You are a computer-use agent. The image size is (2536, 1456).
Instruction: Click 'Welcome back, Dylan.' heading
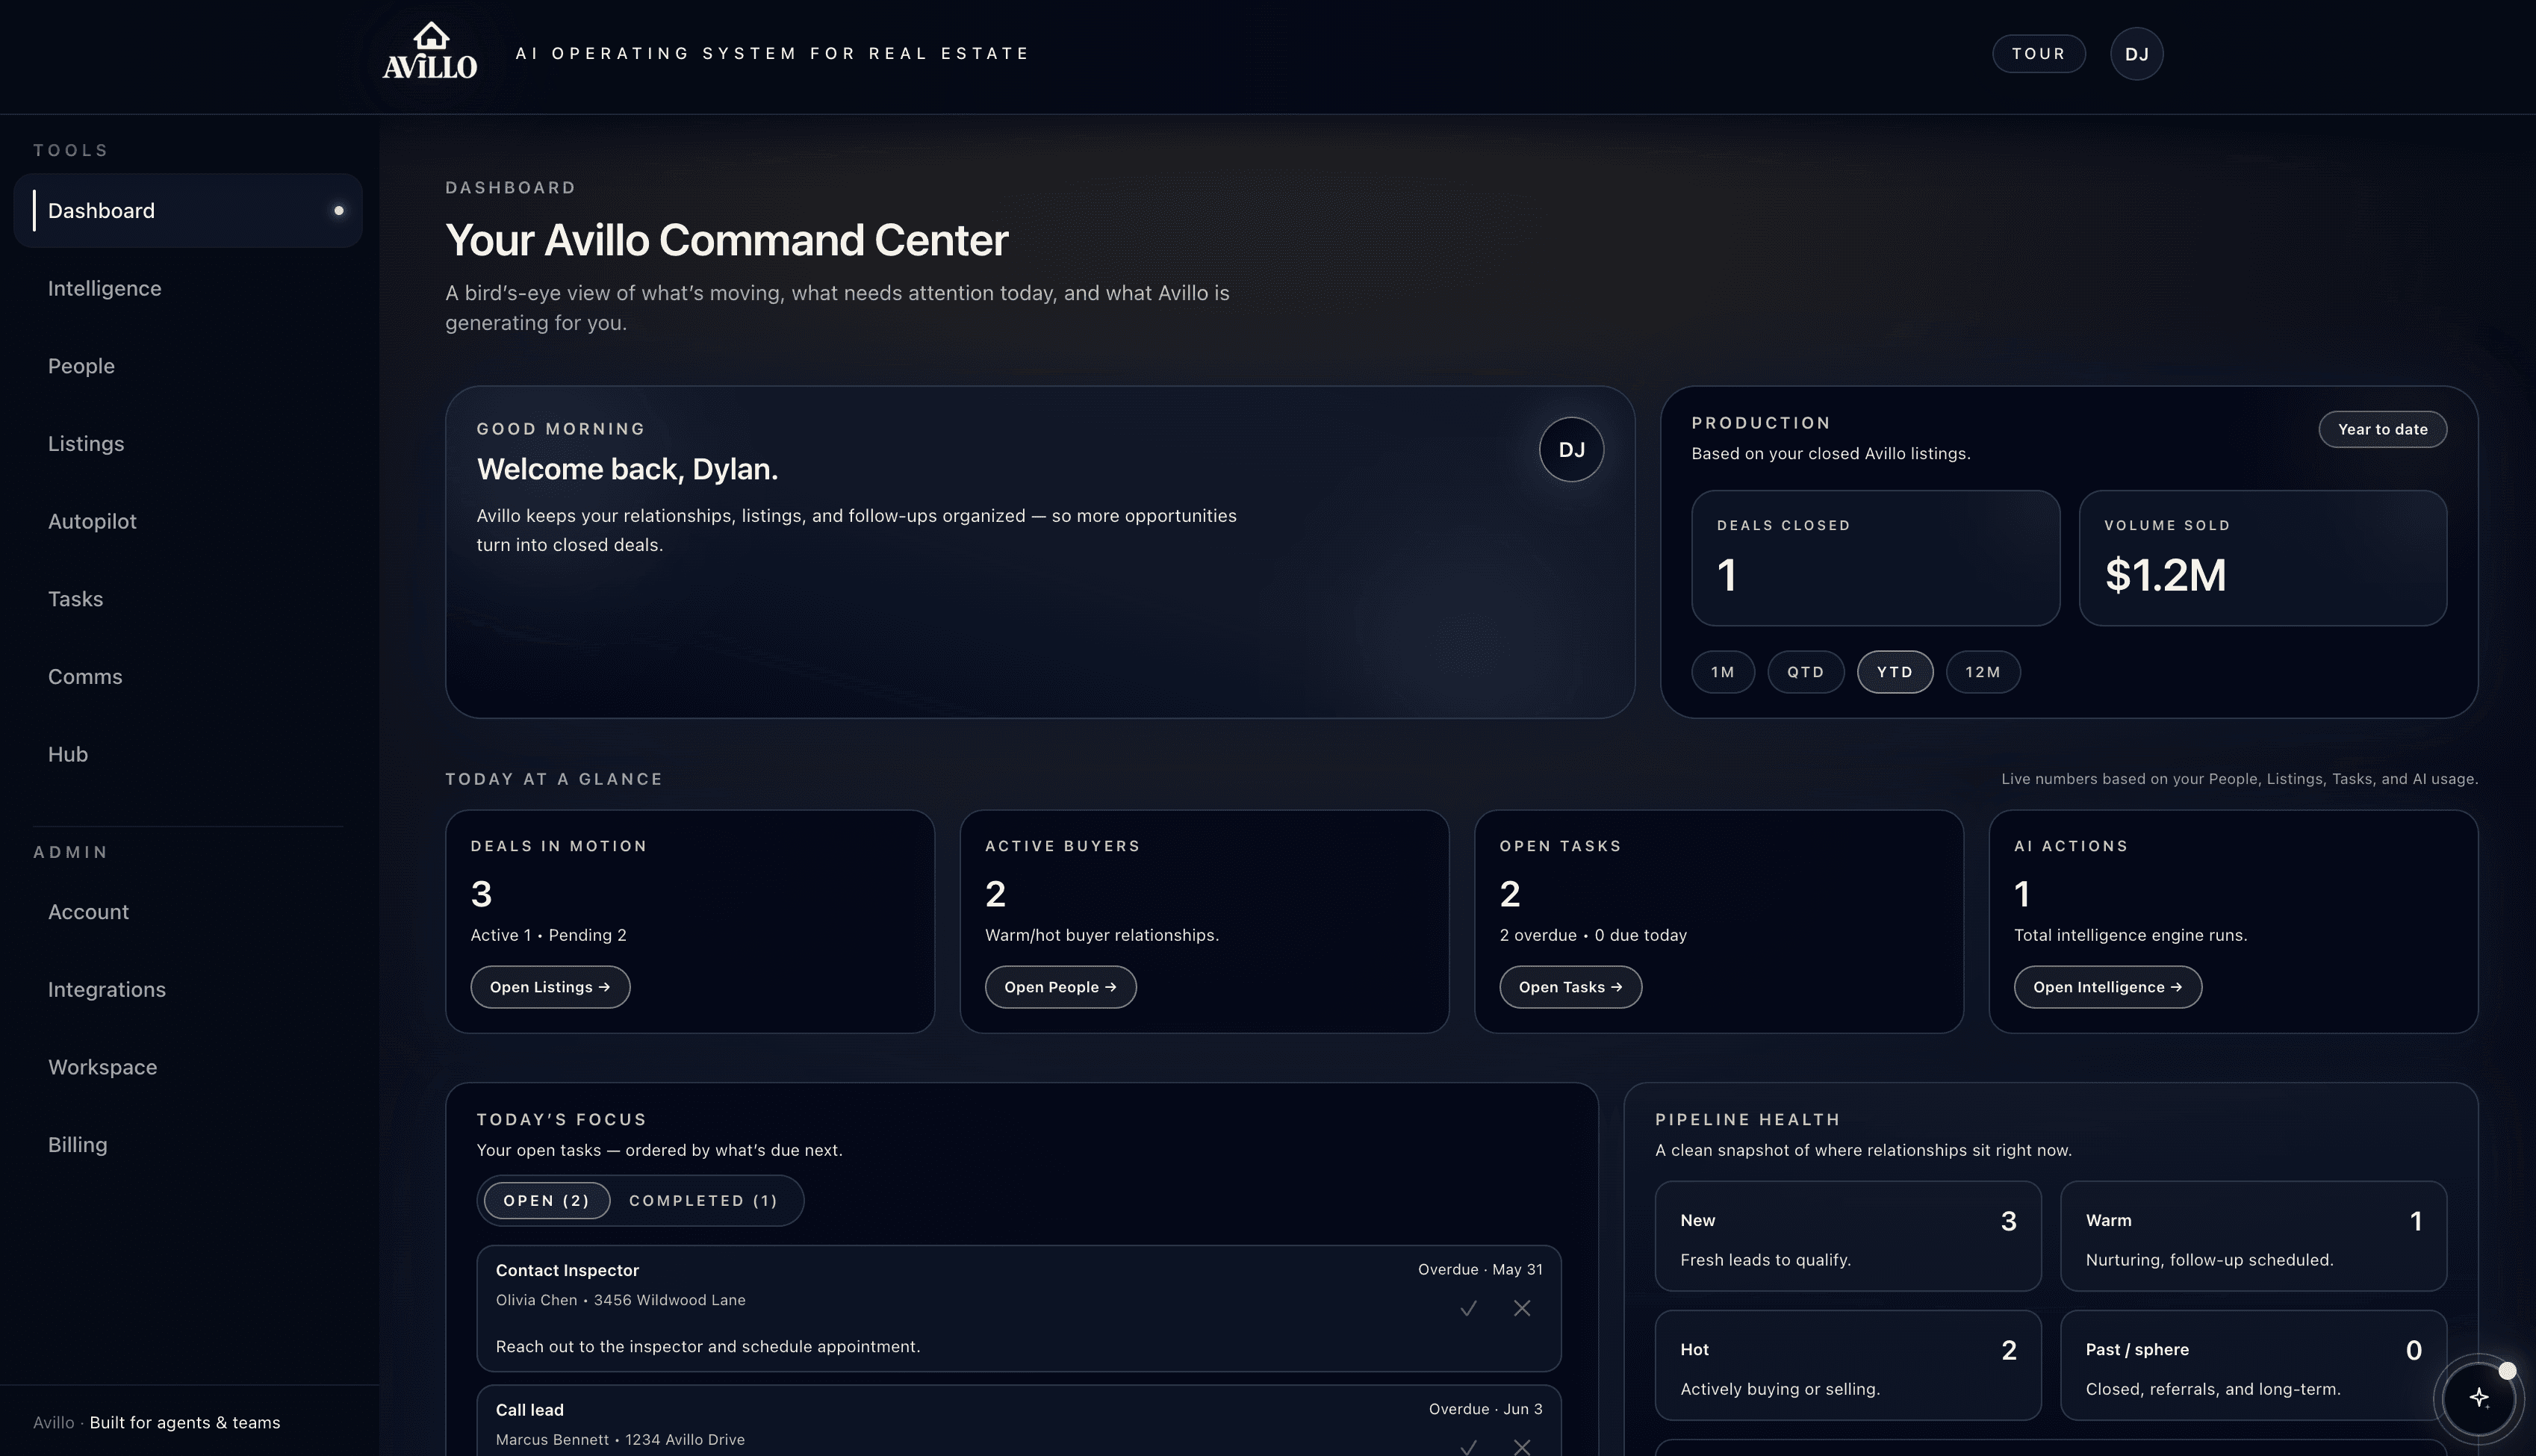(627, 469)
